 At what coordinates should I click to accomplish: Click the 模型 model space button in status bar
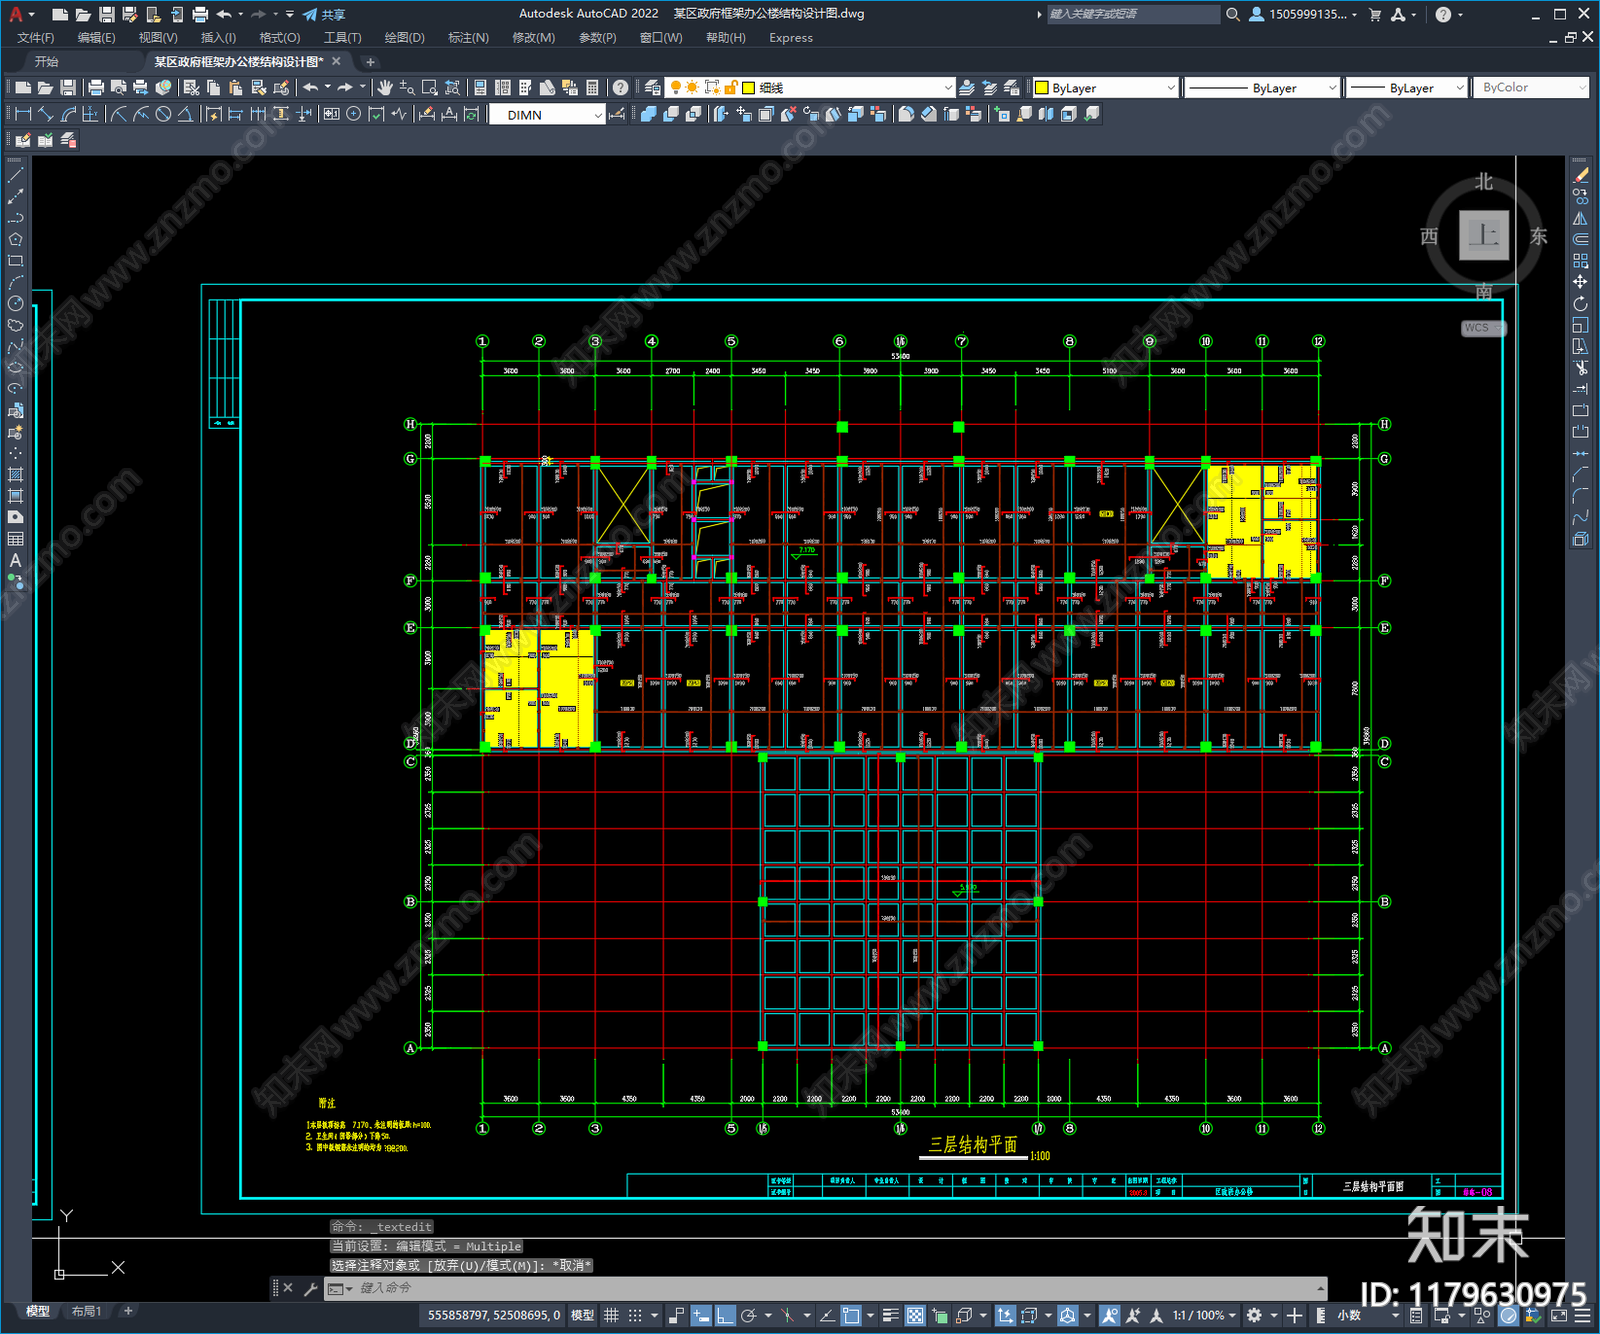click(x=582, y=1316)
